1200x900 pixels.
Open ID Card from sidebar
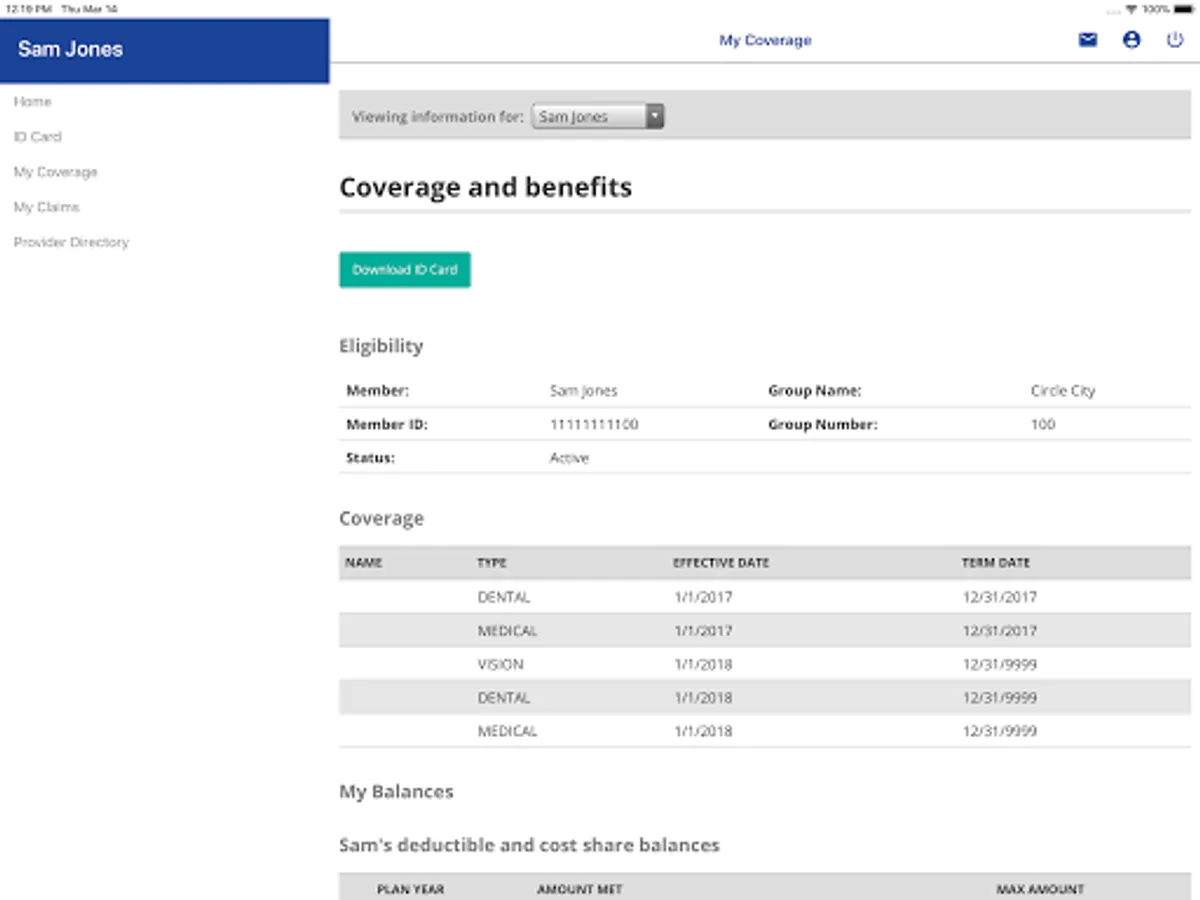38,137
